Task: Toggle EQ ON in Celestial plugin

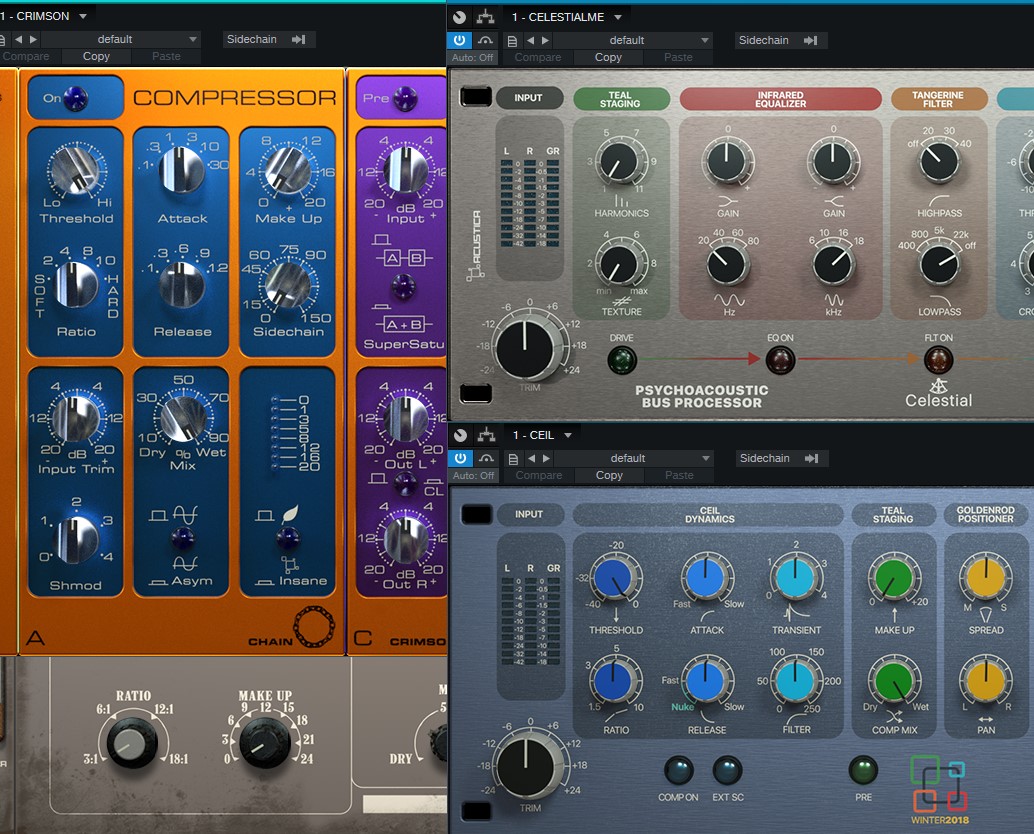Action: pyautogui.click(x=779, y=360)
